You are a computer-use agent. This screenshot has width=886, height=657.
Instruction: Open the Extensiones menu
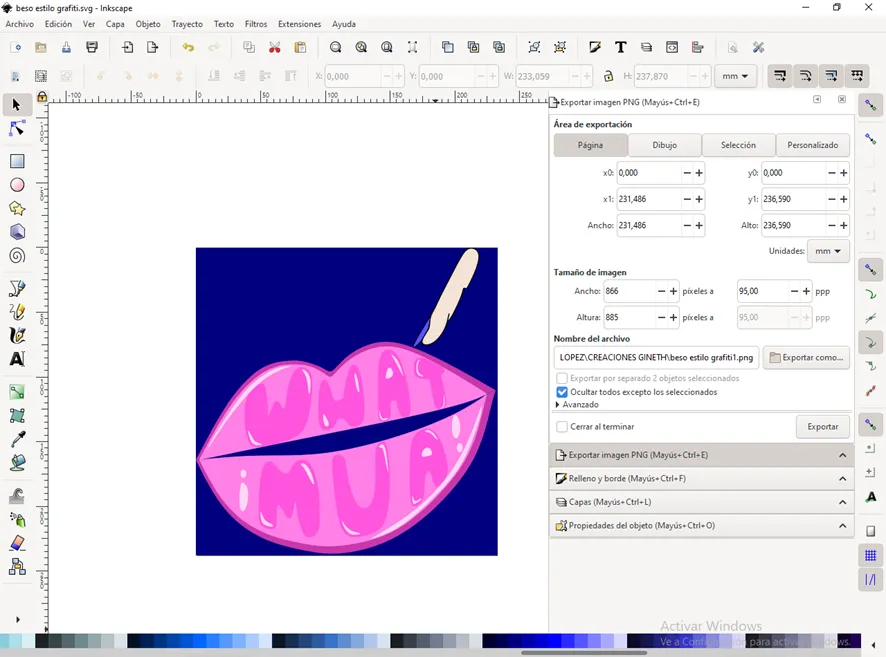coord(299,24)
